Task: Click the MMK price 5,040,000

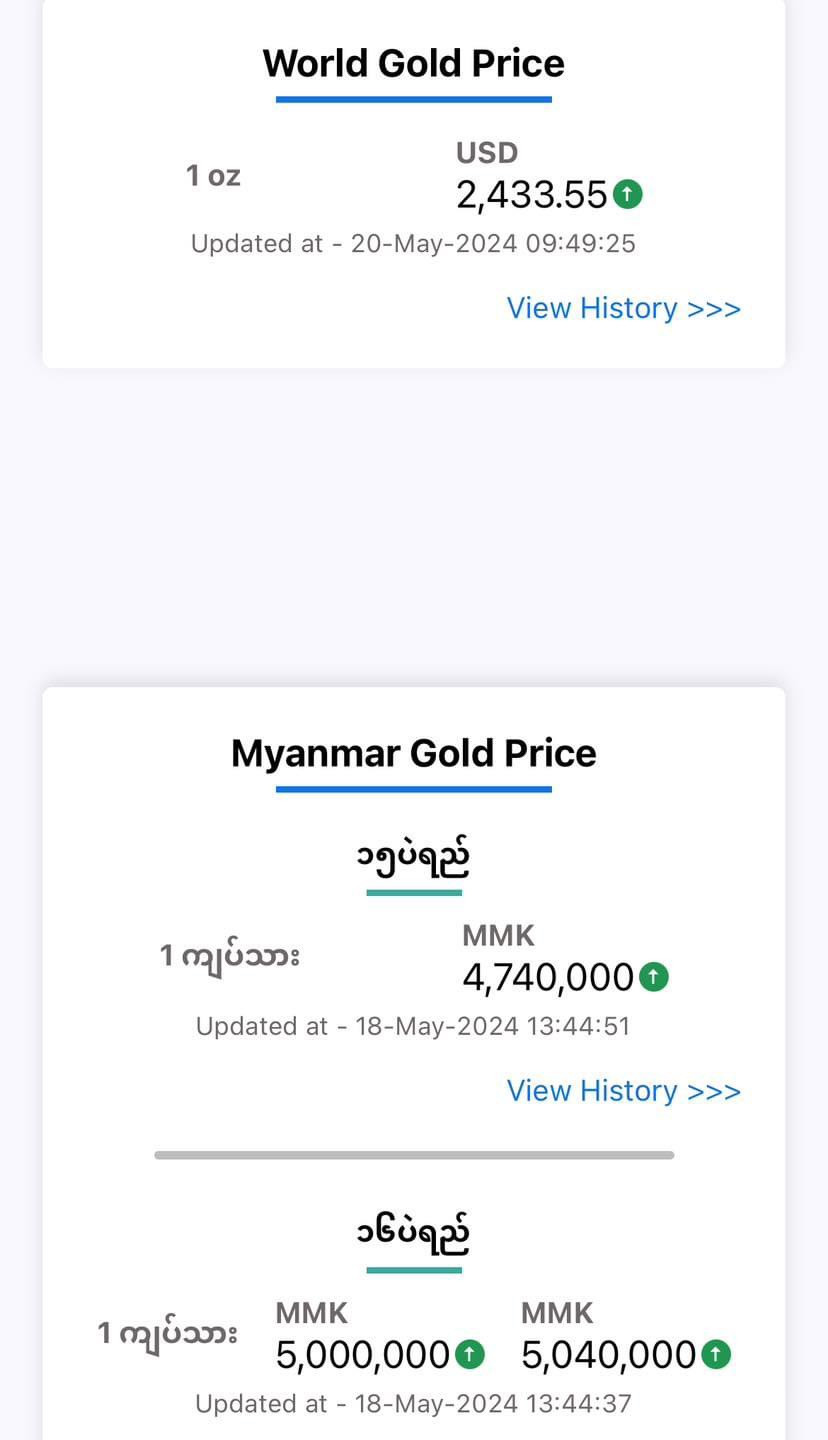Action: pyautogui.click(x=608, y=1355)
